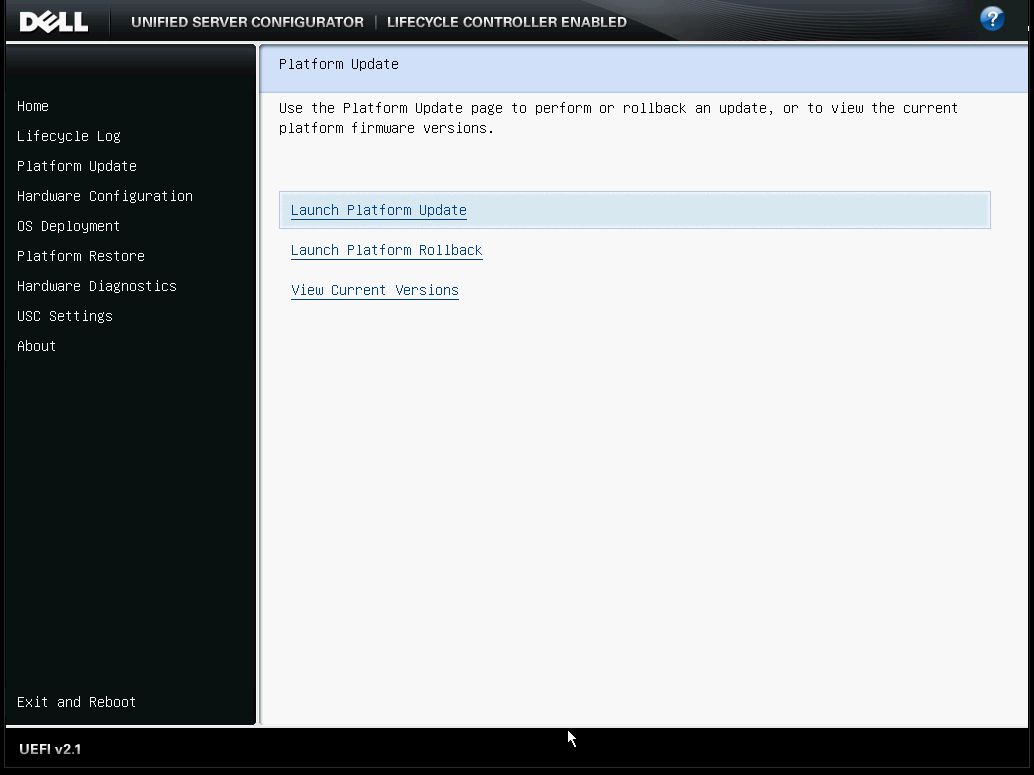This screenshot has width=1034, height=775.
Task: Go to Home in sidebar
Action: click(33, 106)
